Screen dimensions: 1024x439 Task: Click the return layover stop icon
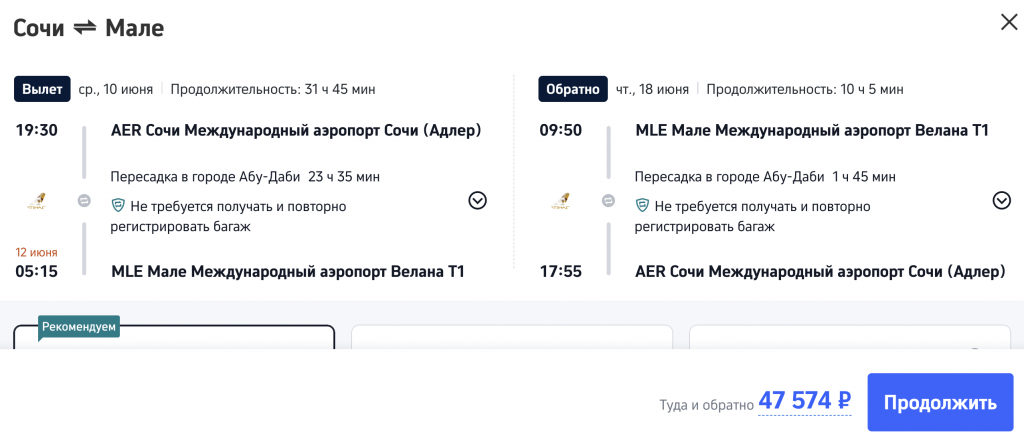[609, 201]
